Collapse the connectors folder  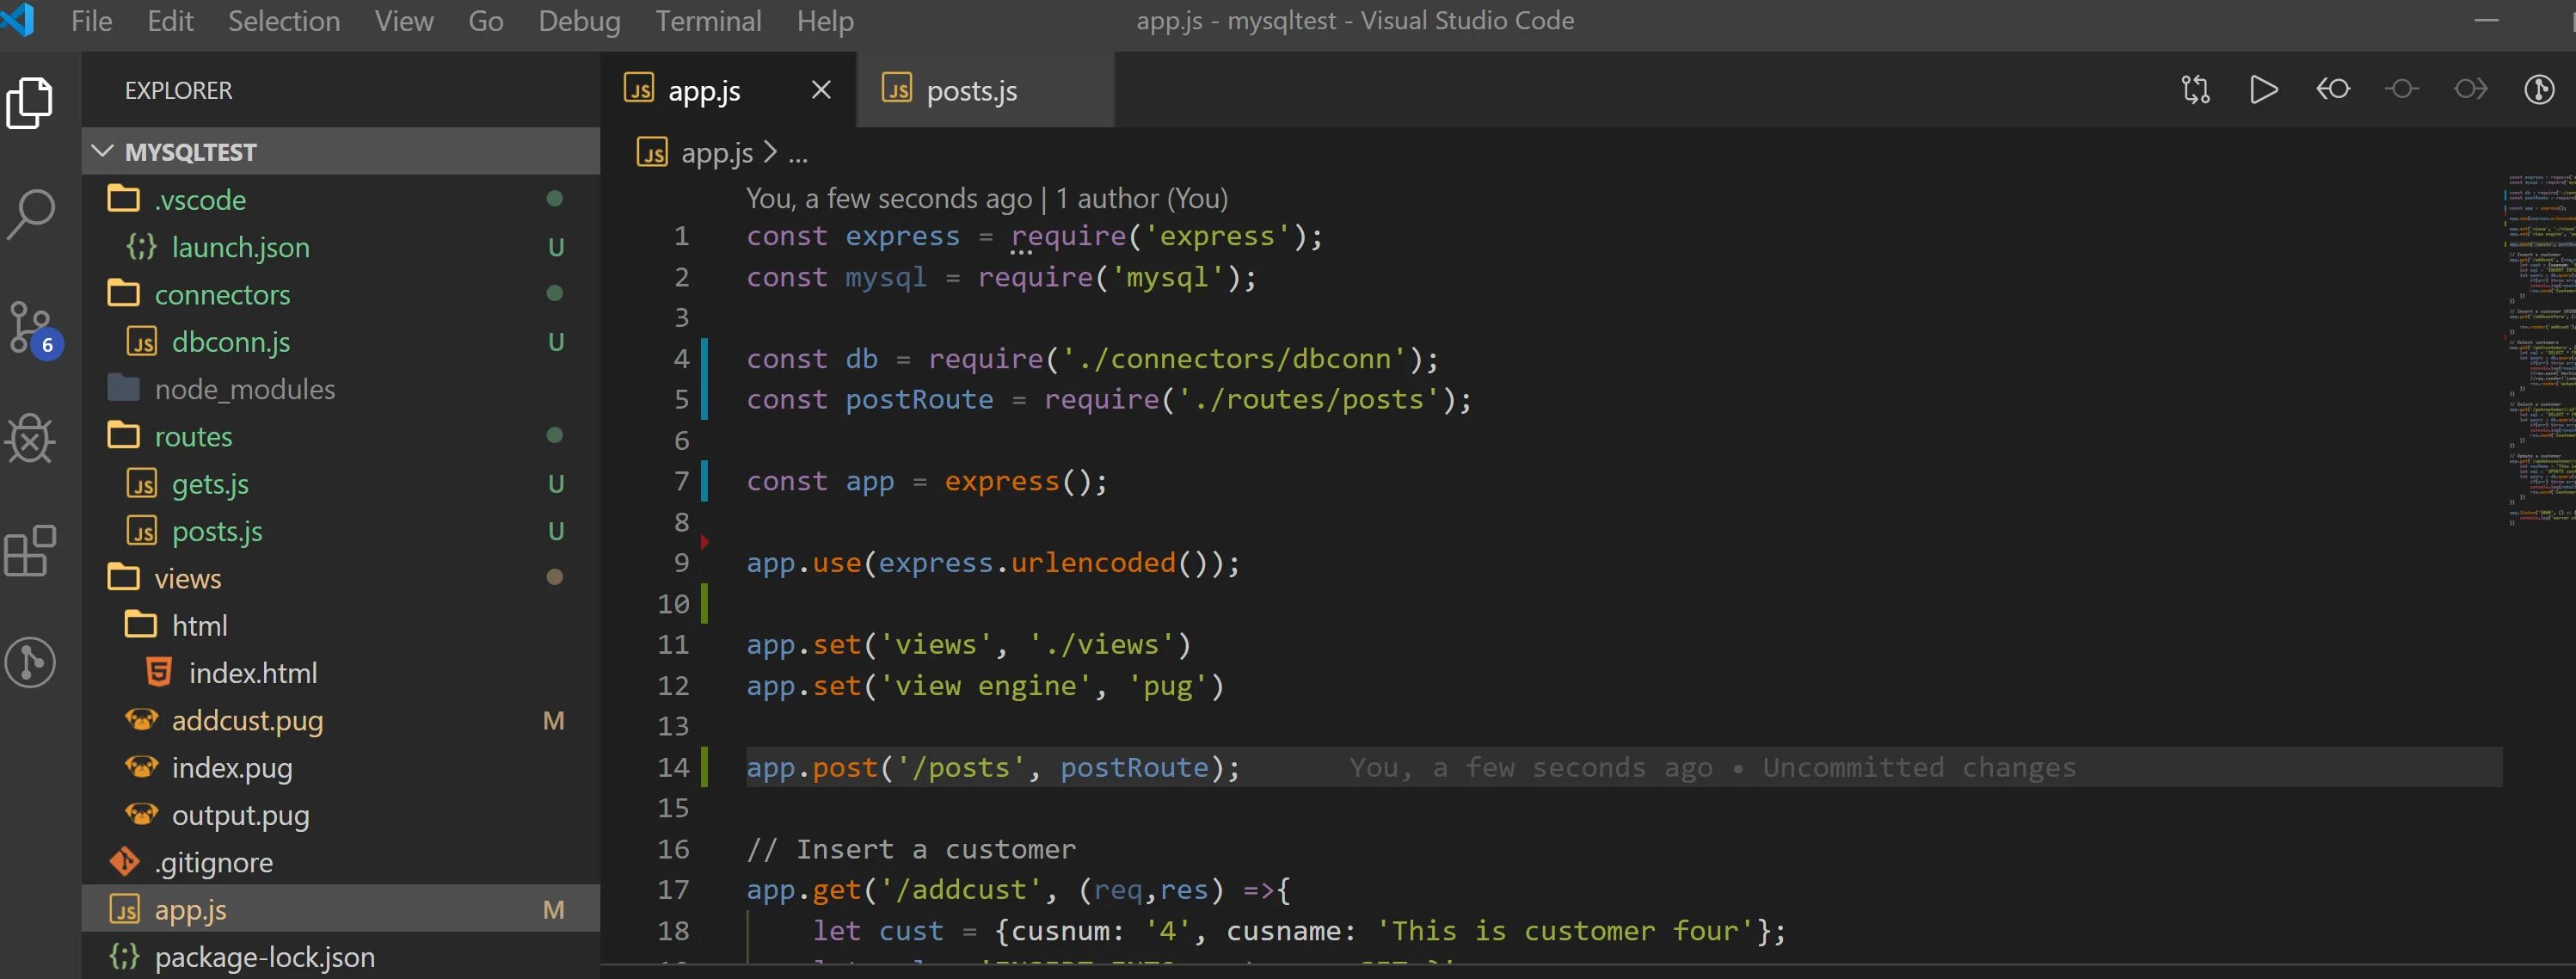[221, 295]
